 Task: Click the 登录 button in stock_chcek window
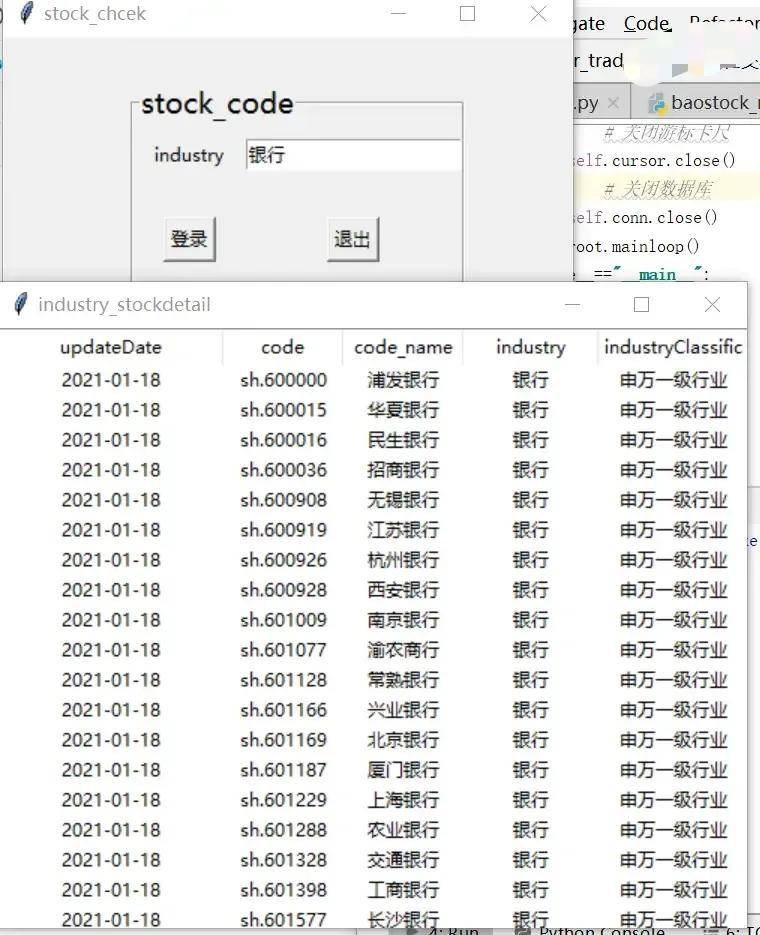click(x=190, y=239)
